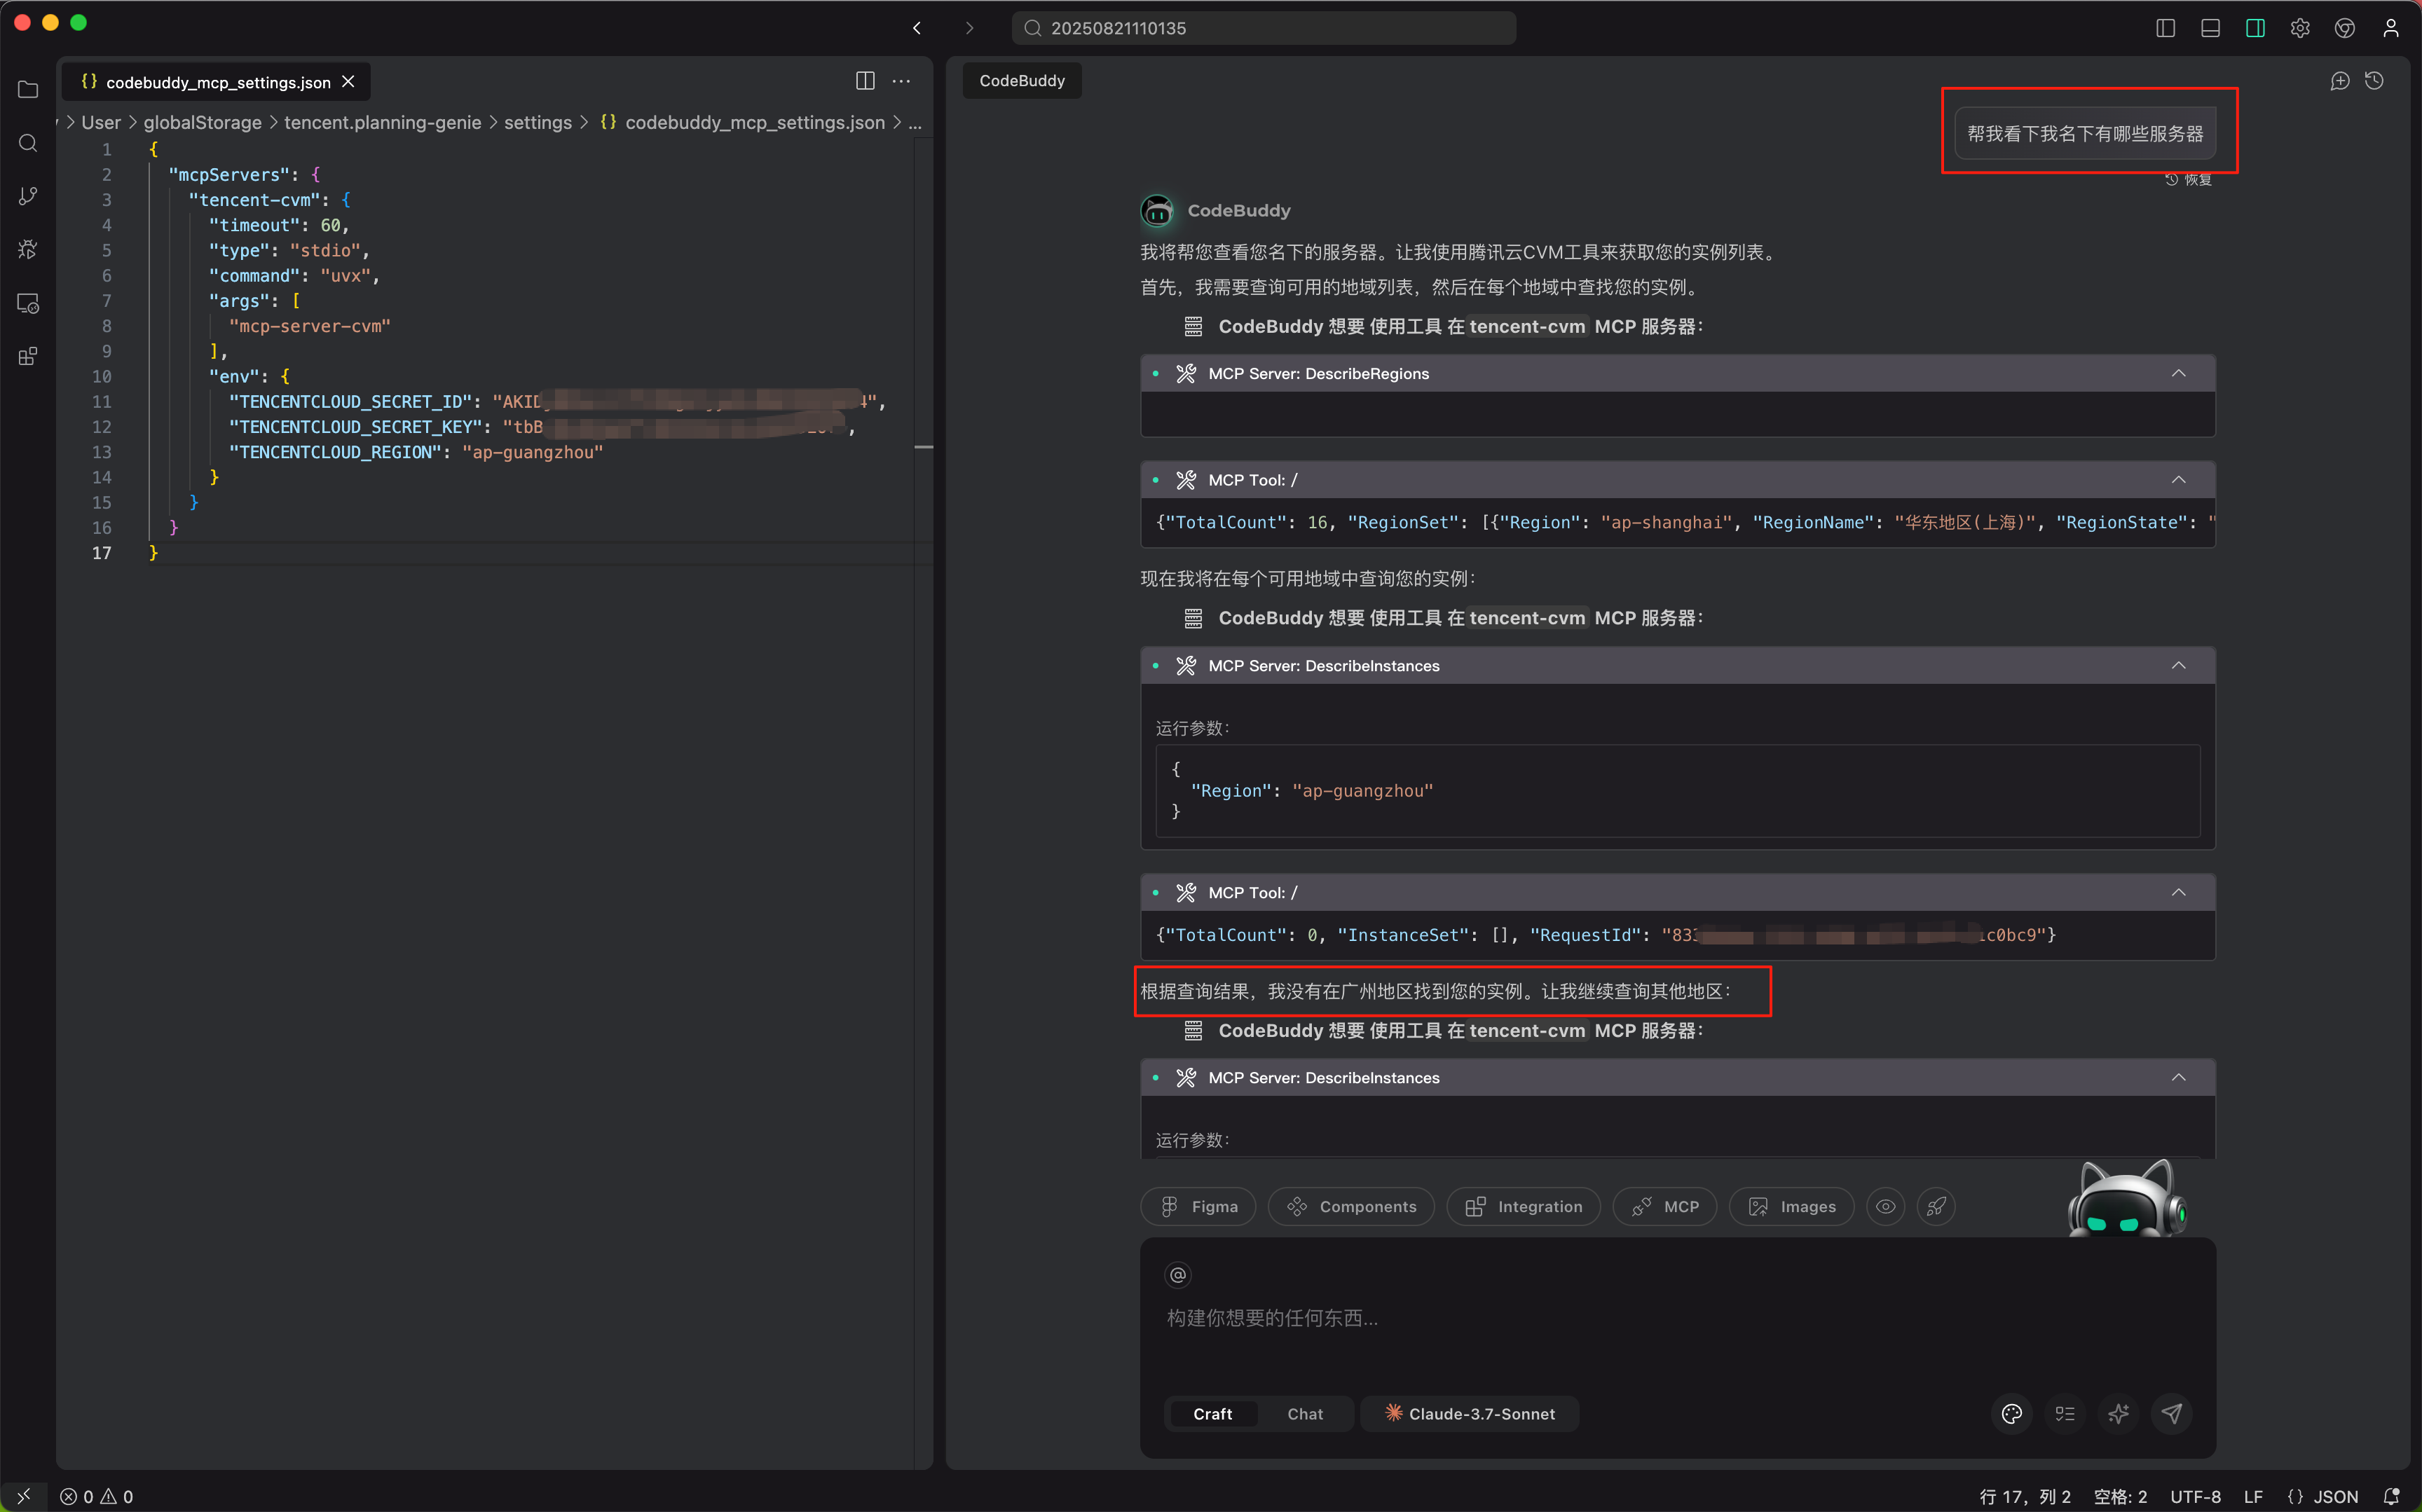This screenshot has height=1512, width=2422.
Task: Select the CodeBuddy tab above the conversation
Action: [1021, 80]
